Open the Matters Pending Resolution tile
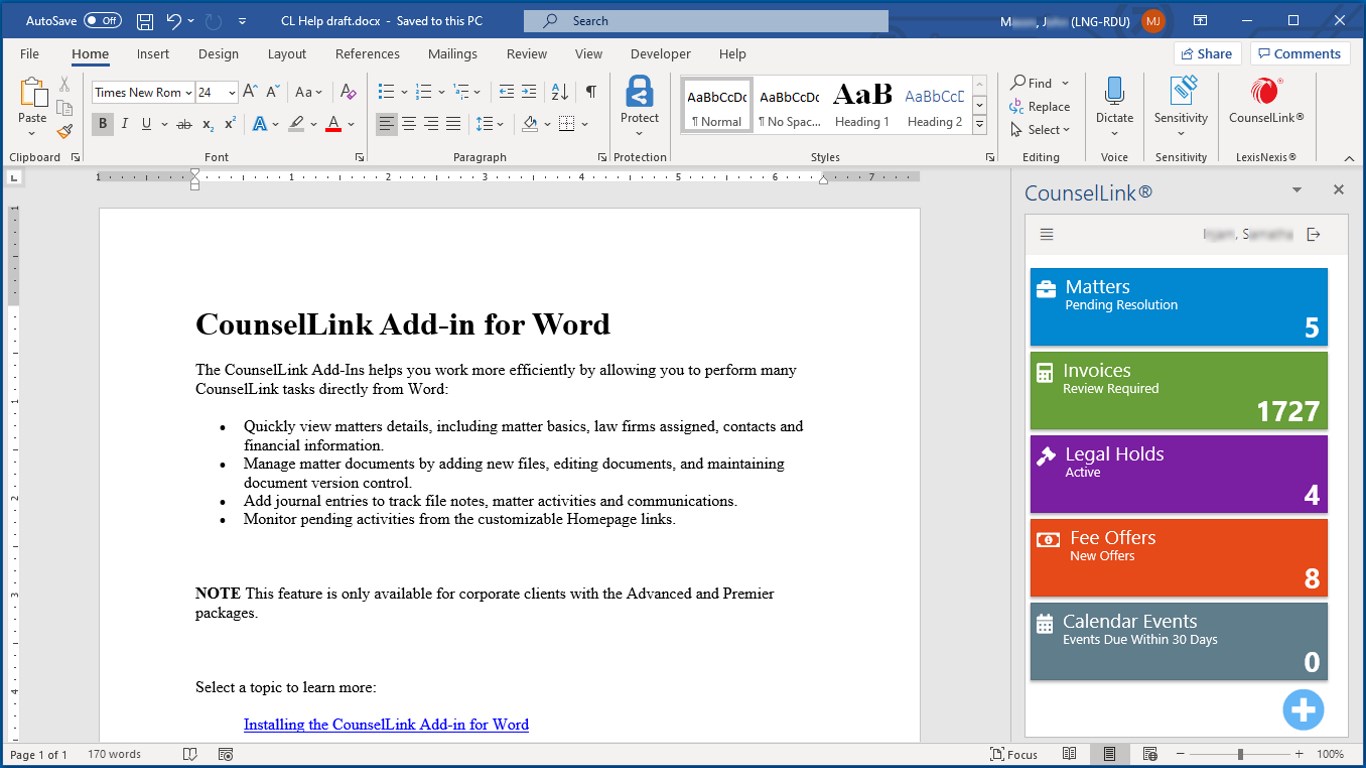Image resolution: width=1366 pixels, height=768 pixels. [1179, 307]
